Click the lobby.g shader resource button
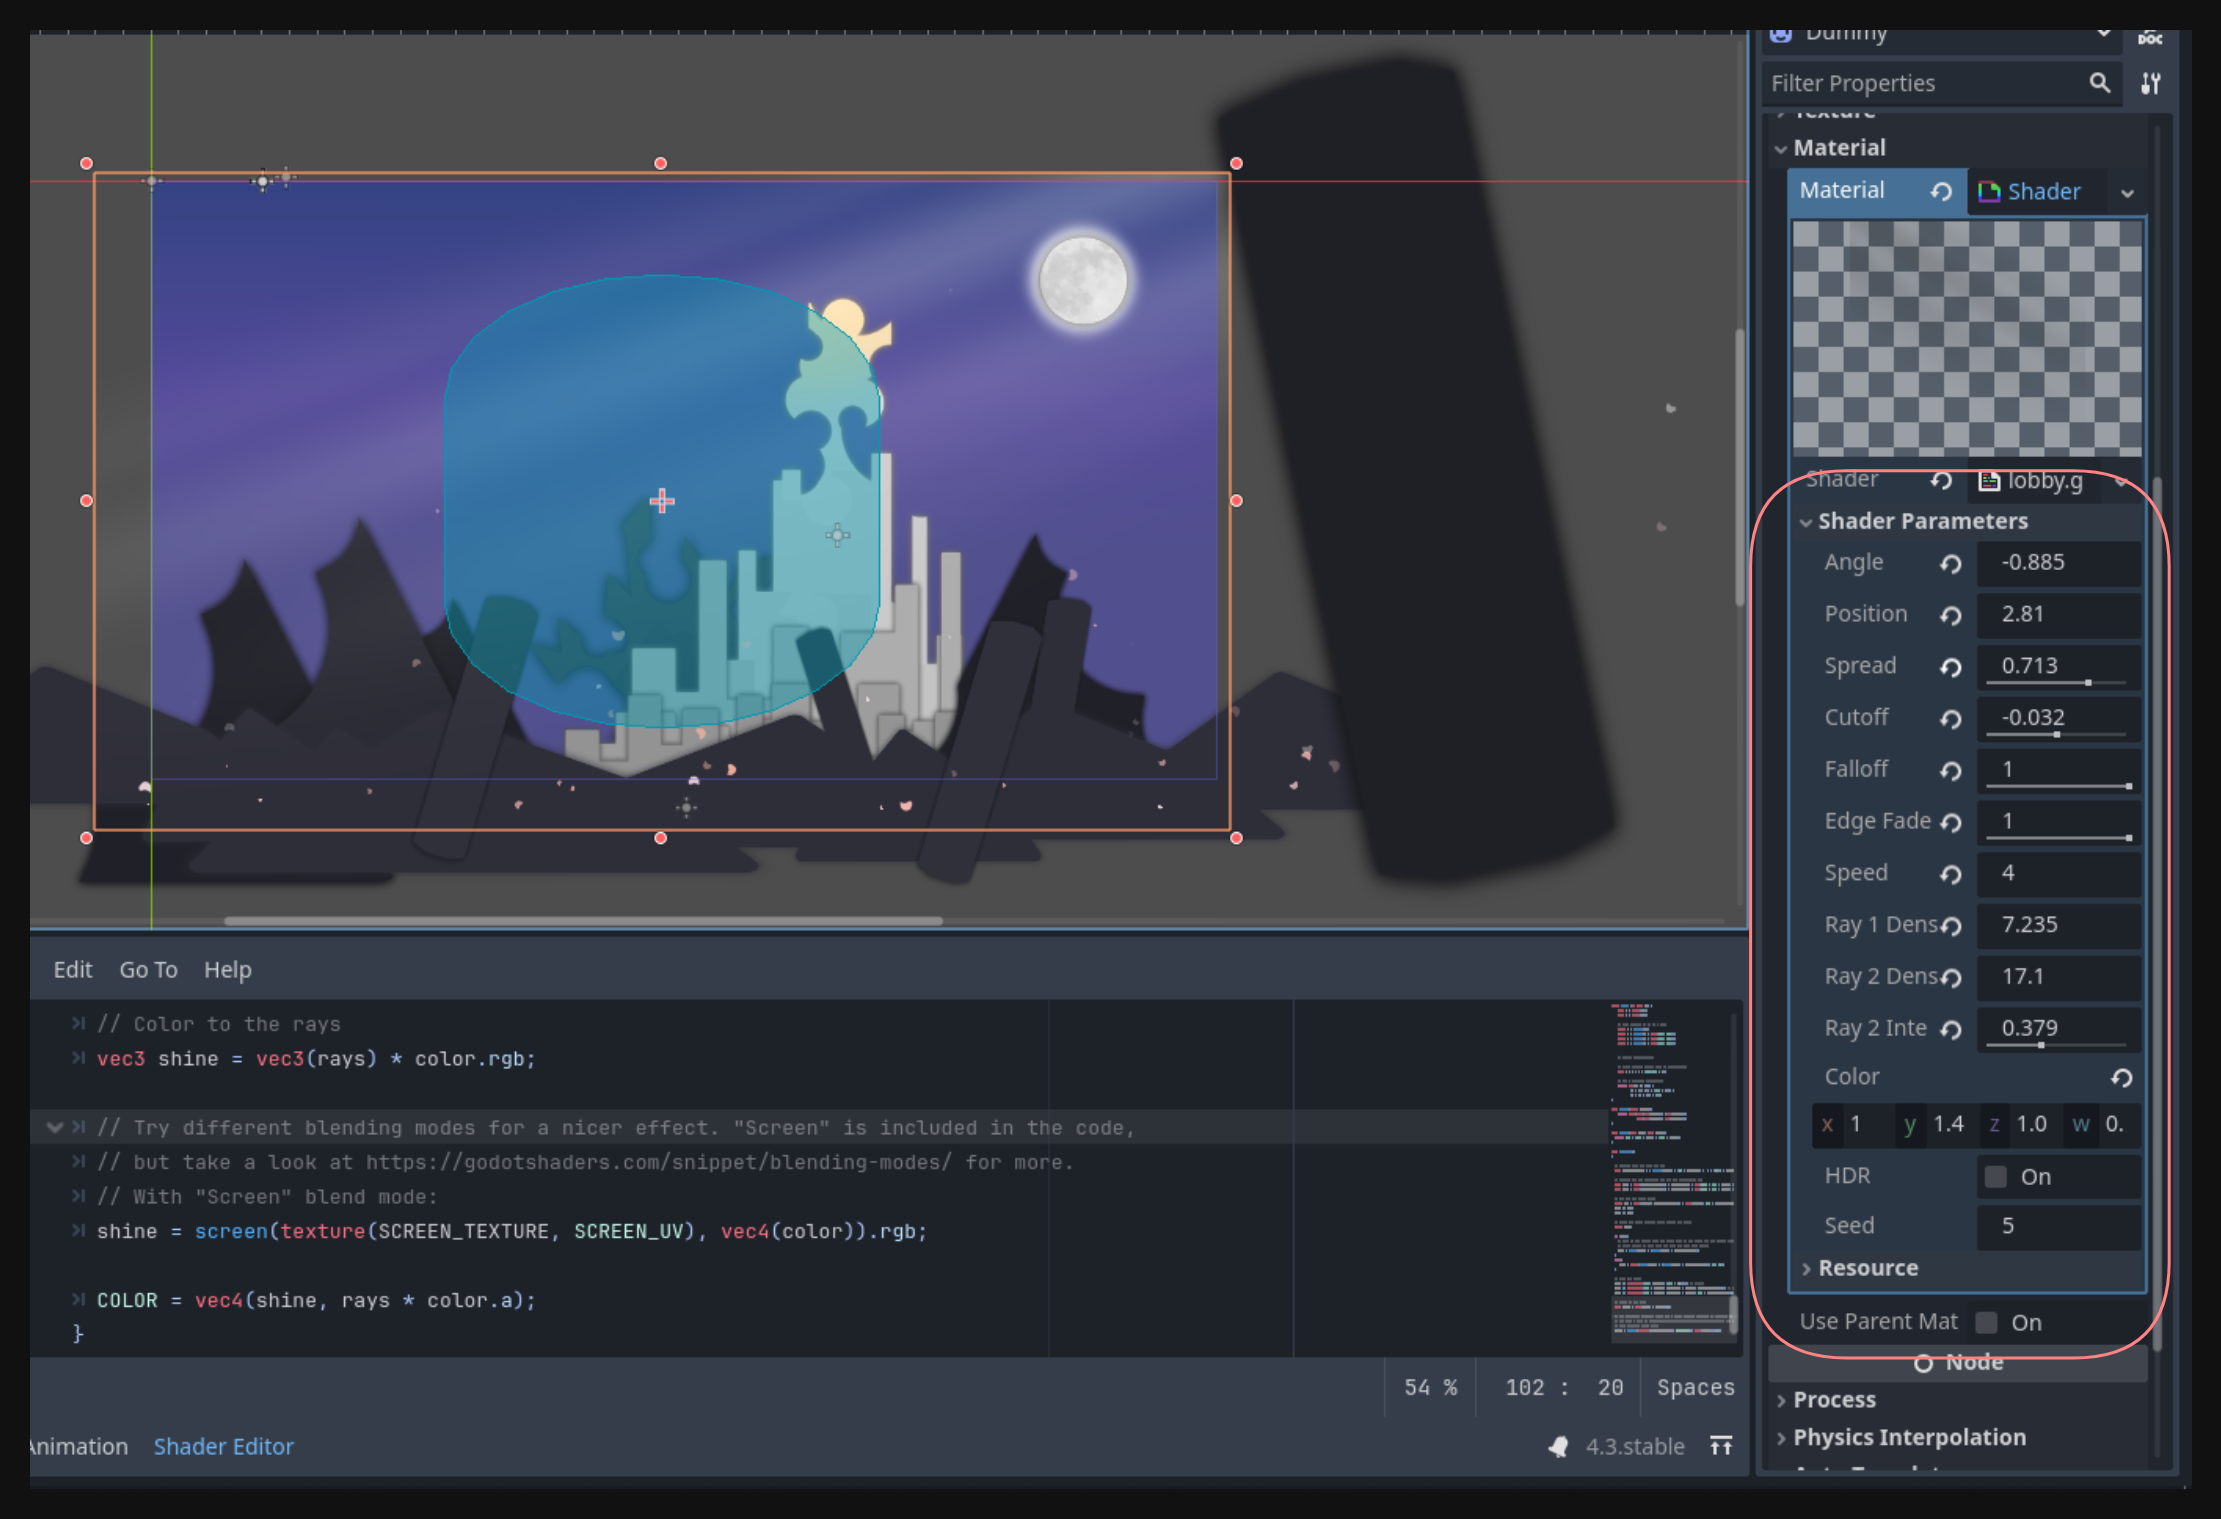Screen dimensions: 2221x1519 point(2045,482)
